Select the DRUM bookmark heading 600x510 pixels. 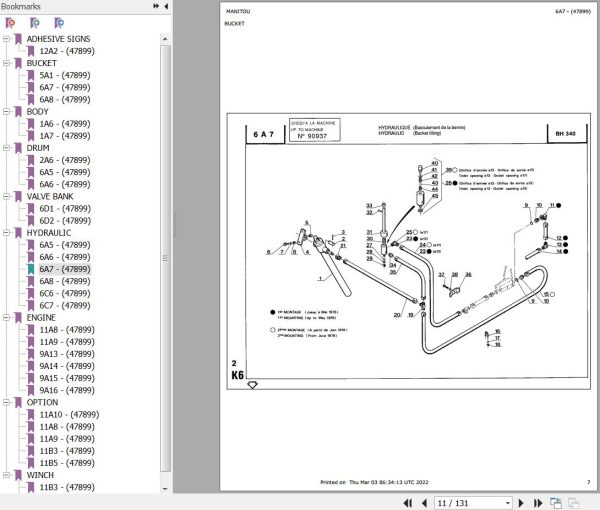38,148
